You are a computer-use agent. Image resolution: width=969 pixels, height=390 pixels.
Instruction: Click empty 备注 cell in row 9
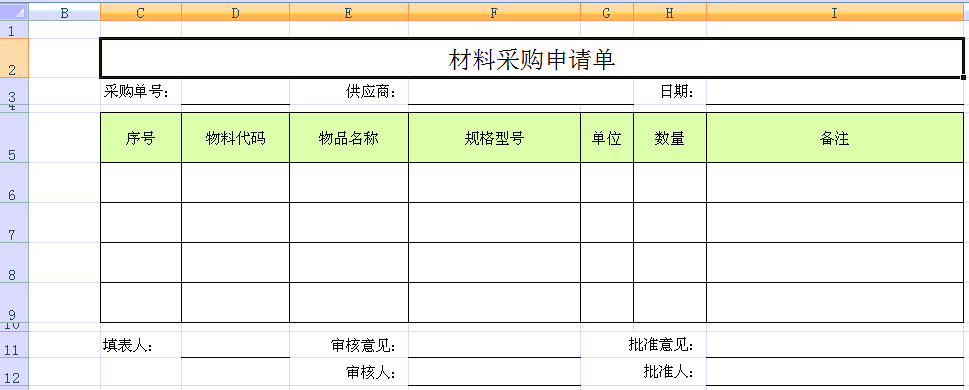835,303
